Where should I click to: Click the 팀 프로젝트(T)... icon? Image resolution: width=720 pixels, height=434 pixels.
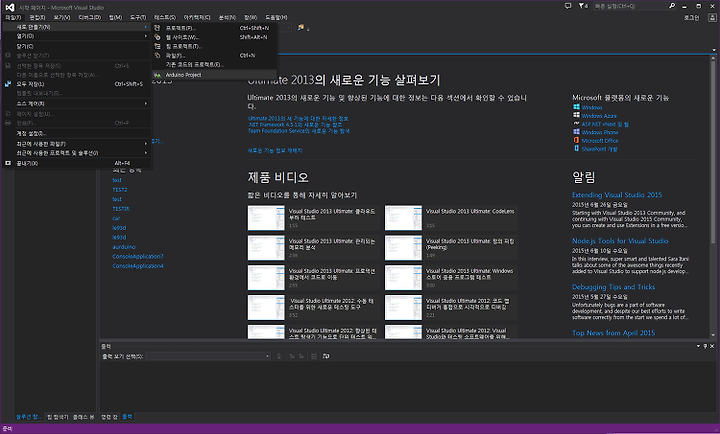pos(158,46)
